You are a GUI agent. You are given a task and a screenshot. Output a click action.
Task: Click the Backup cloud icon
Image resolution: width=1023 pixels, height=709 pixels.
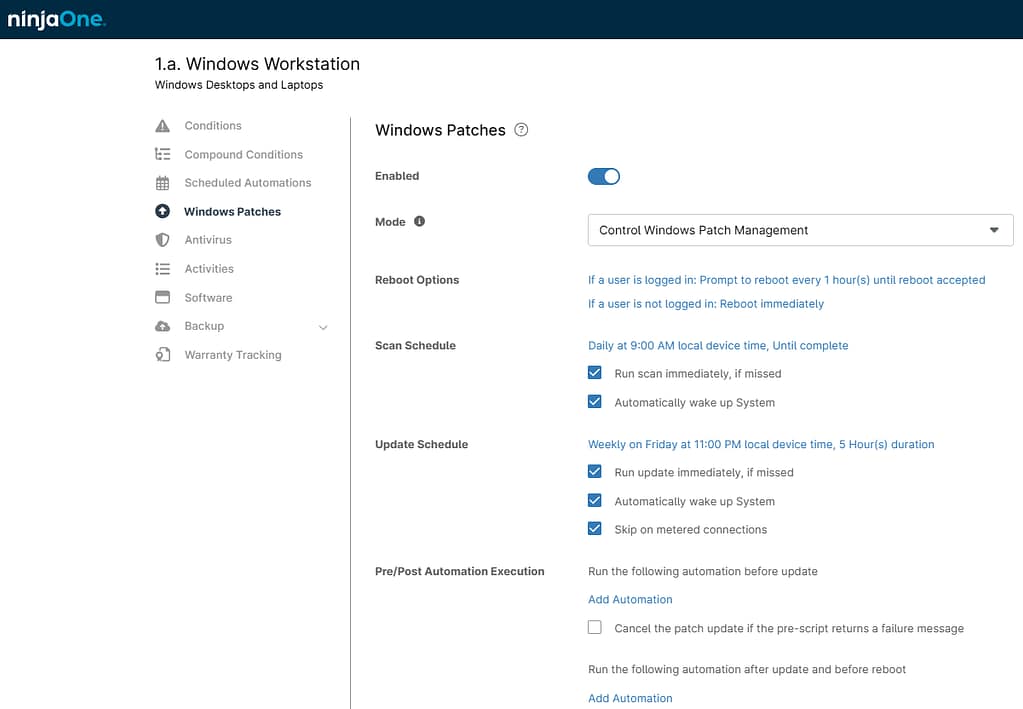tap(165, 326)
